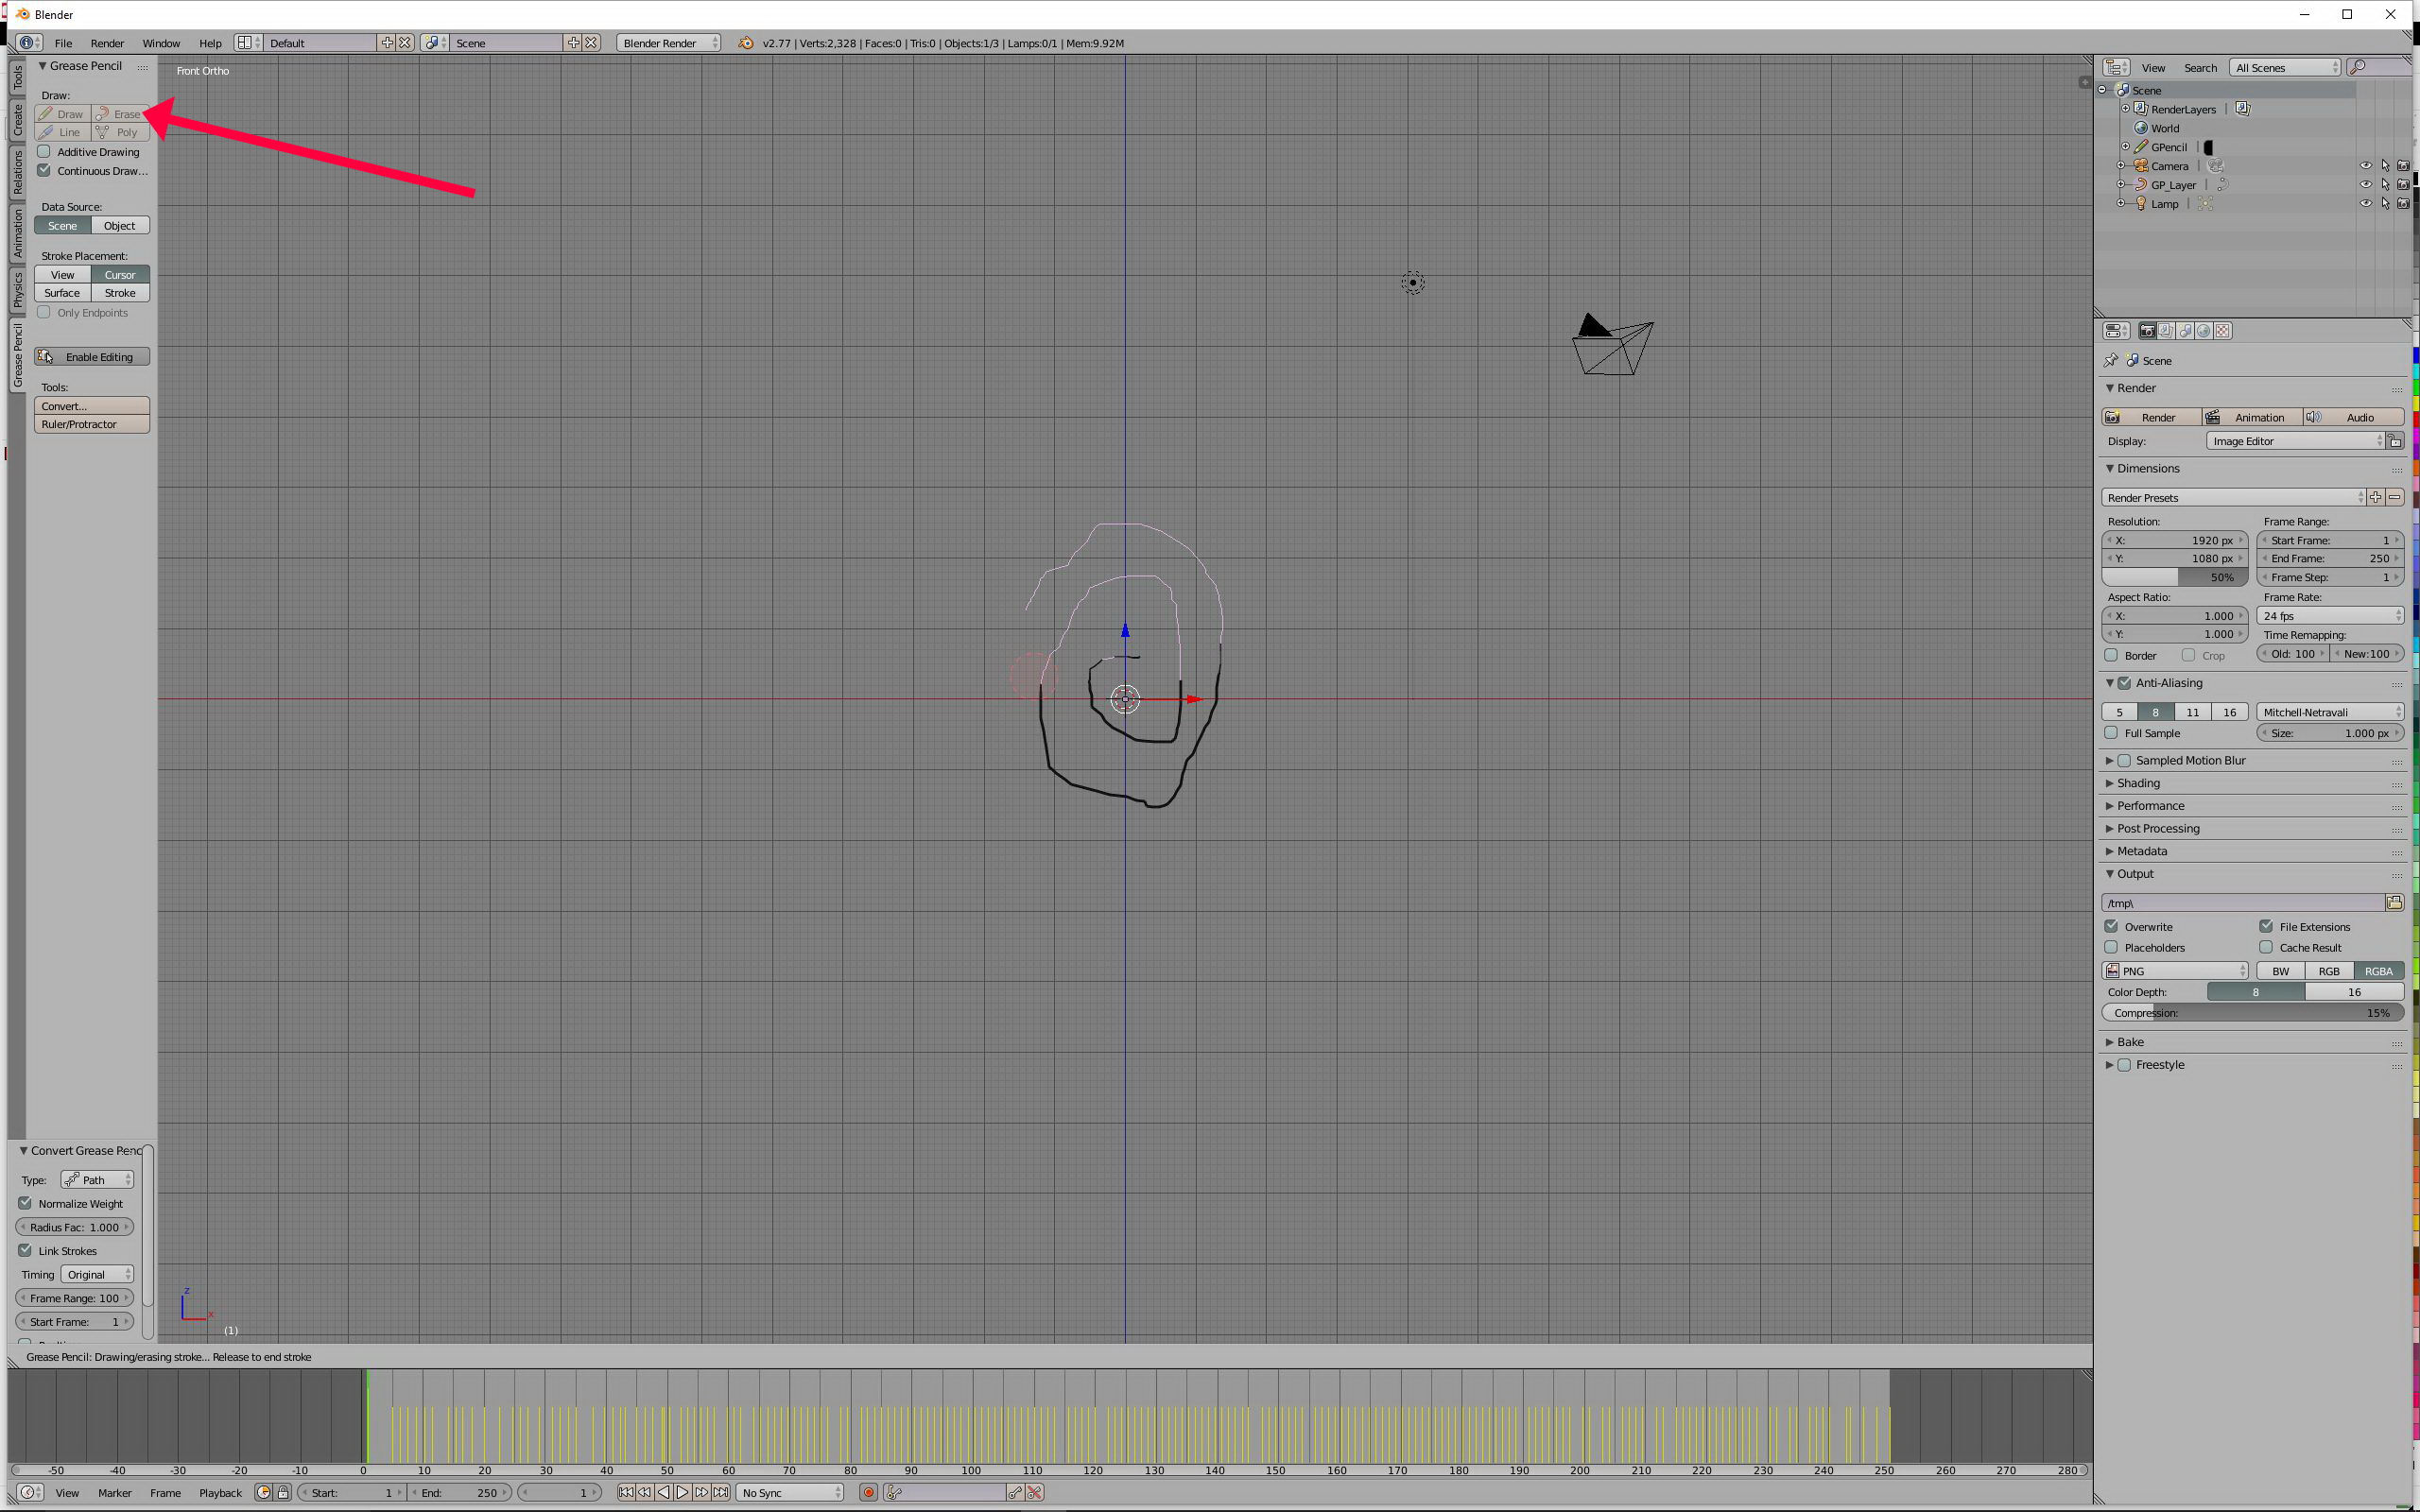Open the File menu
The height and width of the screenshot is (1512, 2420).
point(63,43)
